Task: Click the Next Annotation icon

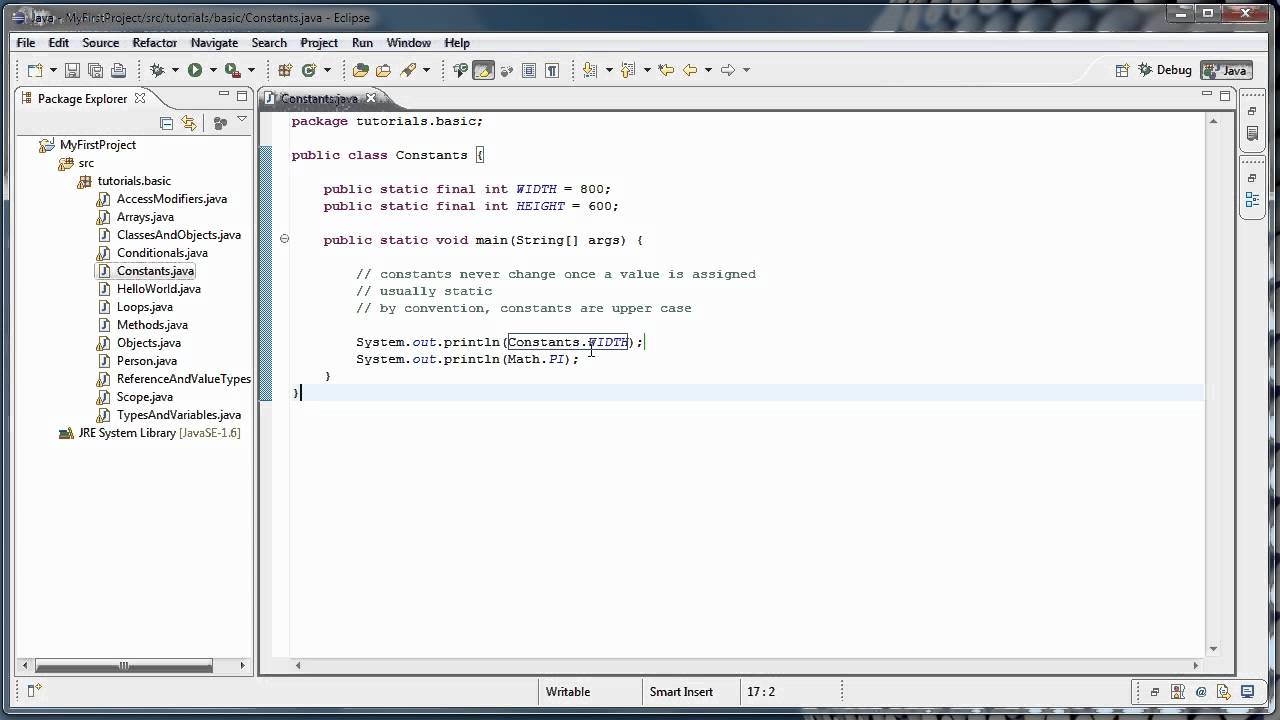Action: (590, 70)
